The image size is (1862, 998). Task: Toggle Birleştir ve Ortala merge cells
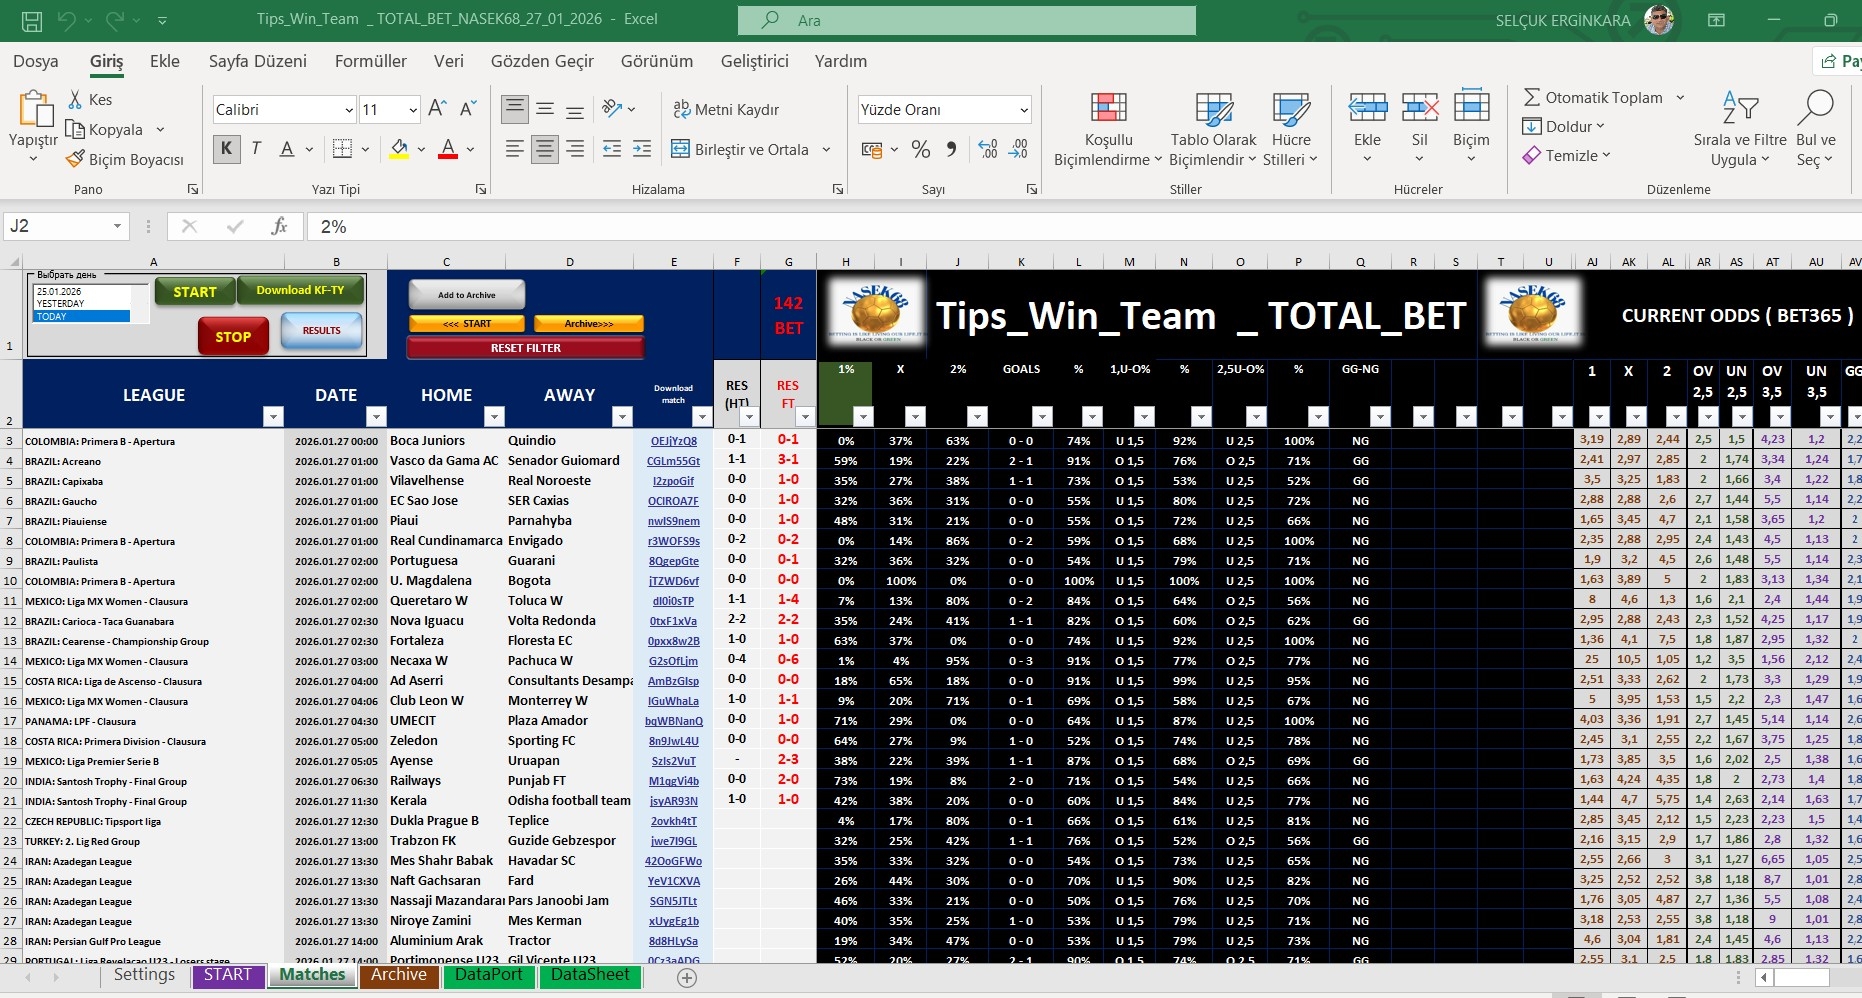click(x=744, y=149)
